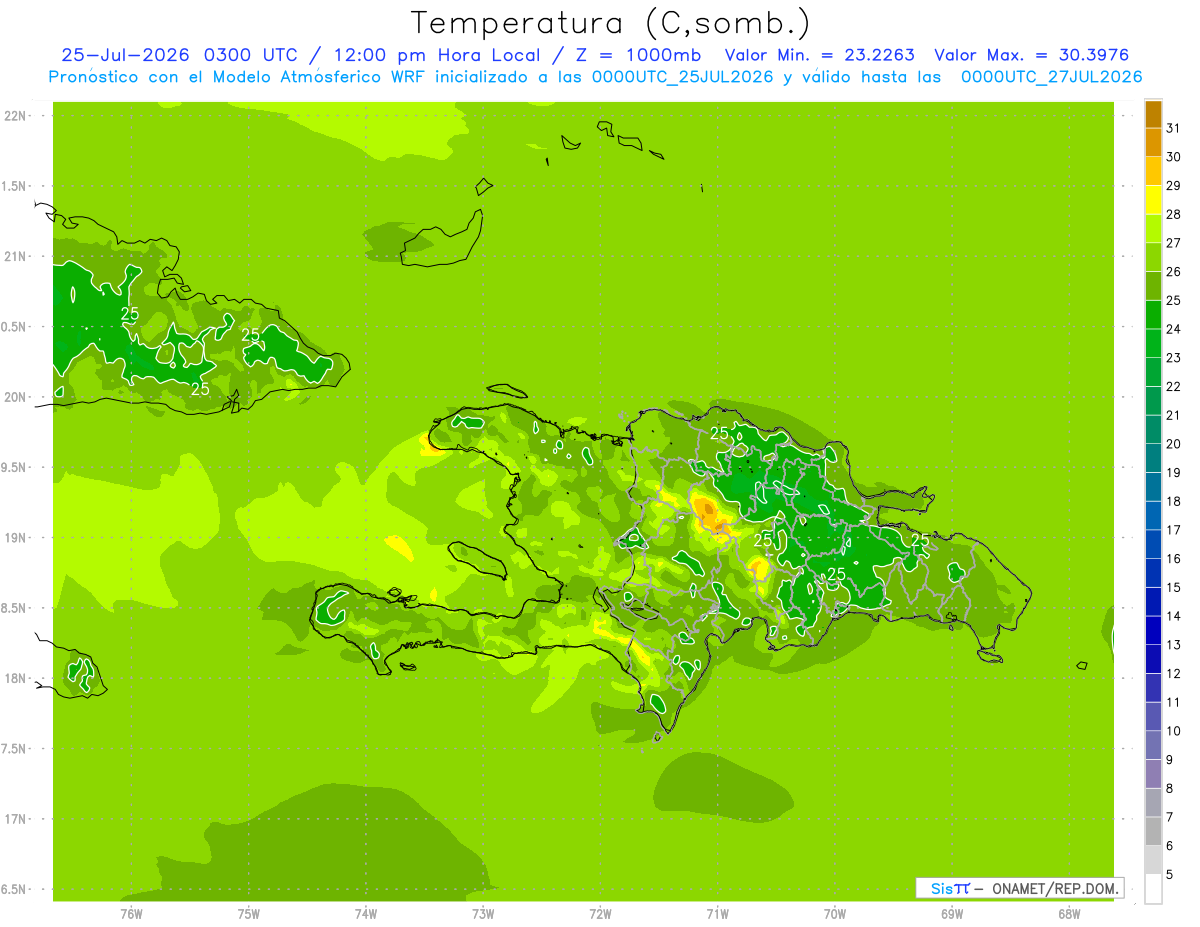Click the legend value "18"
Image resolution: width=1200 pixels, height=927 pixels.
click(x=1173, y=501)
